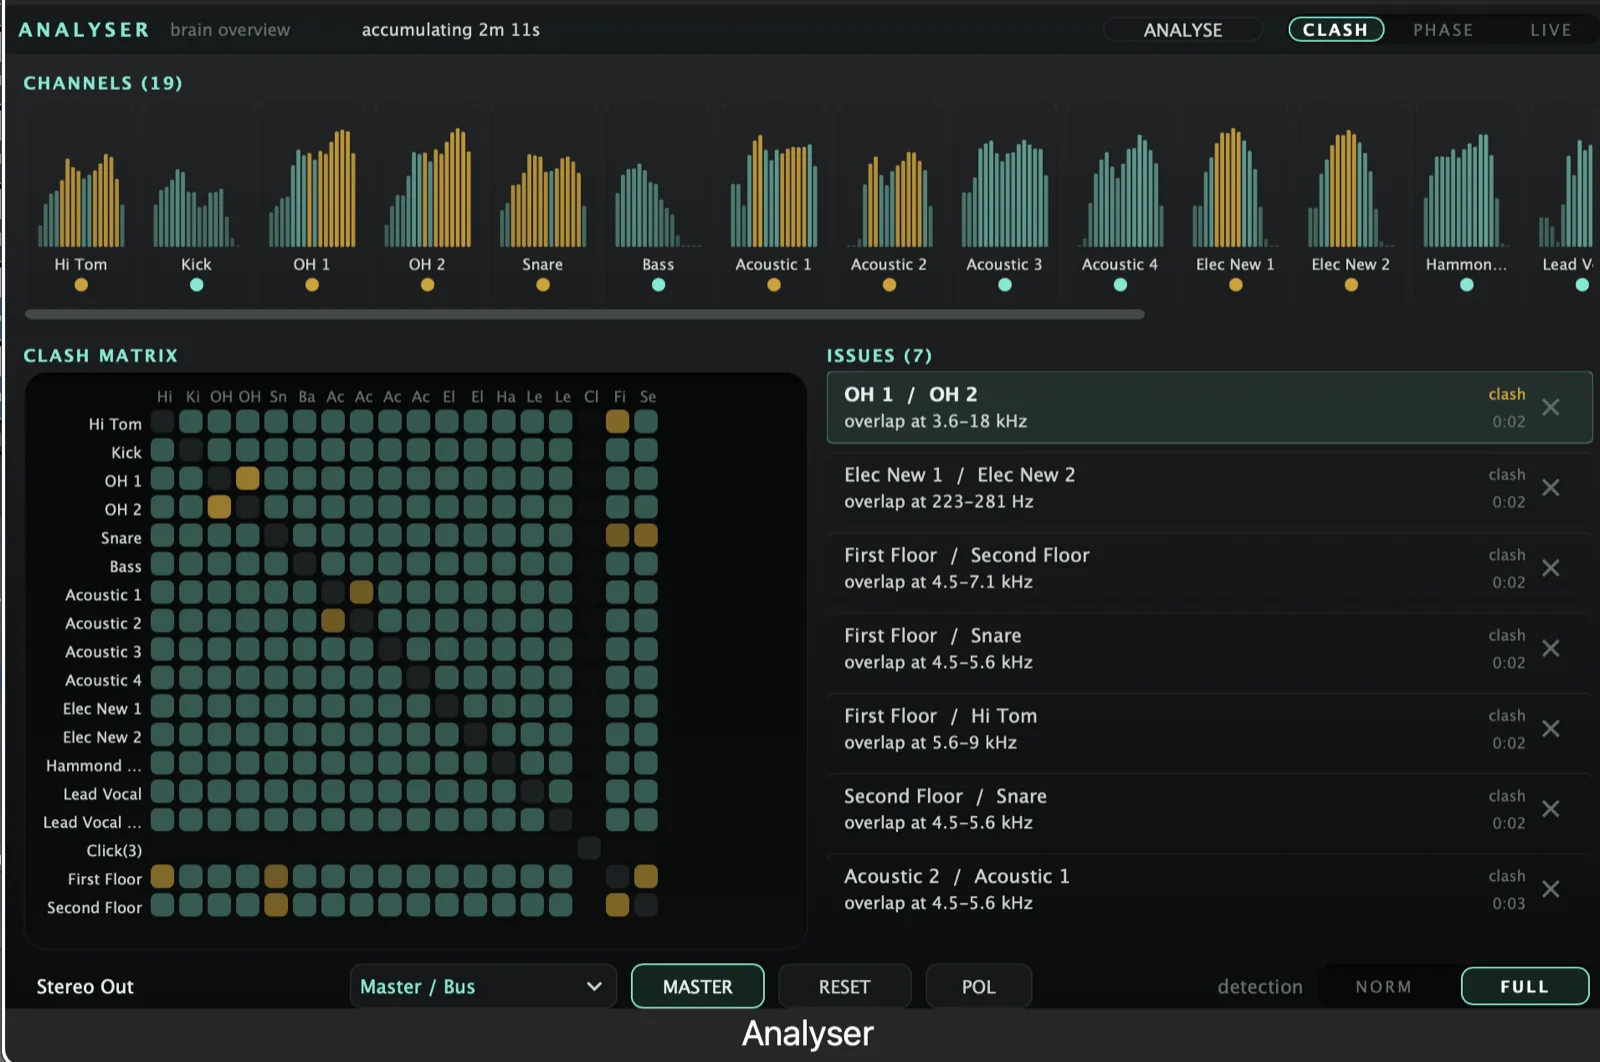
Task: Select the First Floor / Hi Tom issue
Action: tap(1209, 729)
